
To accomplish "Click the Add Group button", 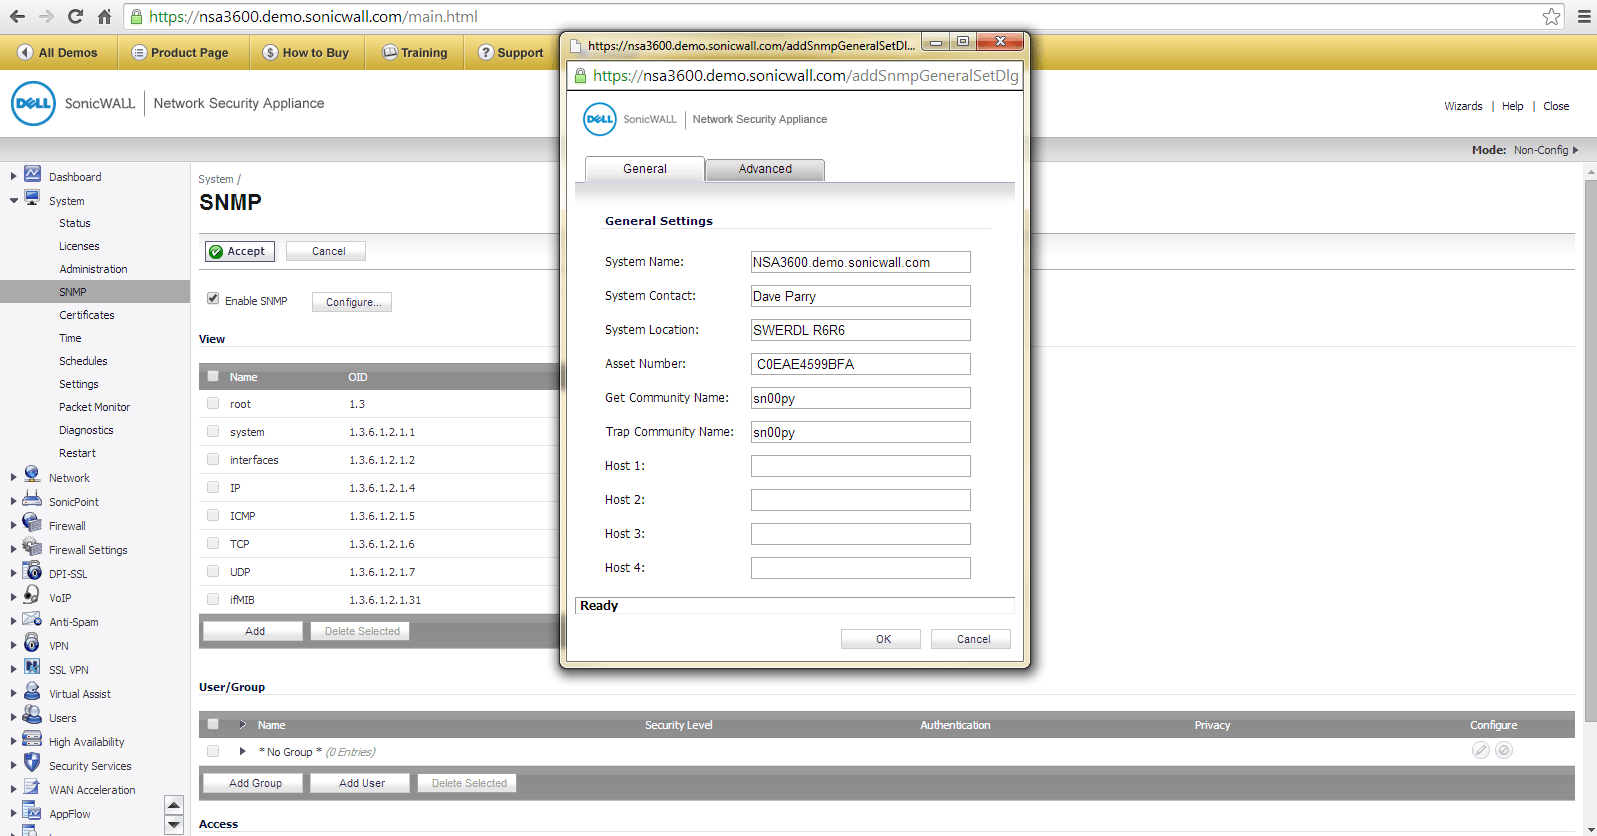I will 255,783.
